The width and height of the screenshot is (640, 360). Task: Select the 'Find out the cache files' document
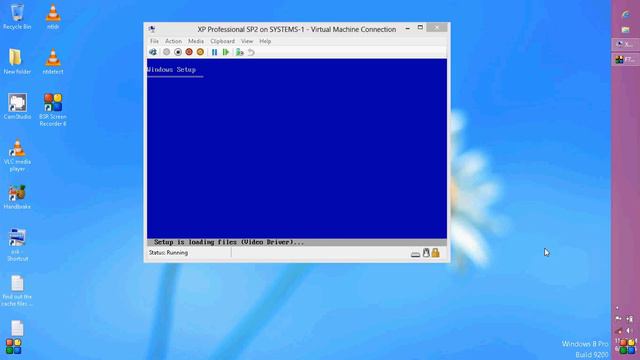17,291
